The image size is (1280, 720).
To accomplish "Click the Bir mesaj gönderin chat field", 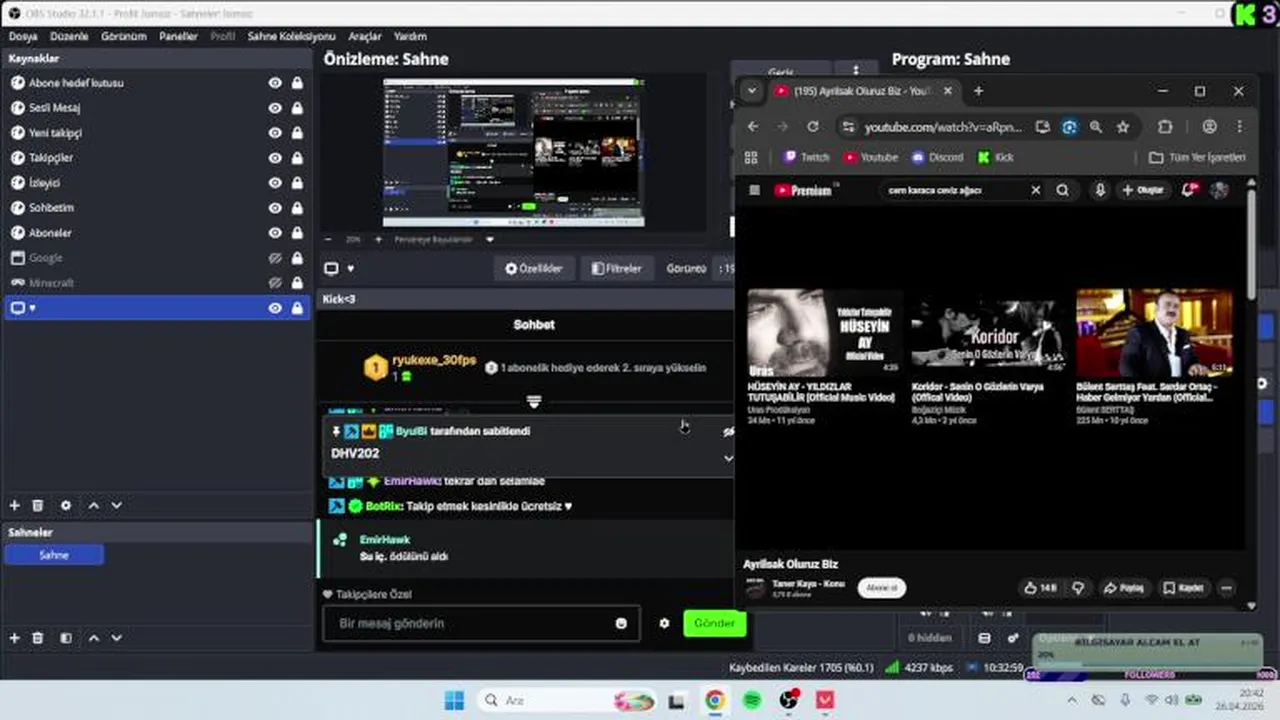I will (481, 623).
